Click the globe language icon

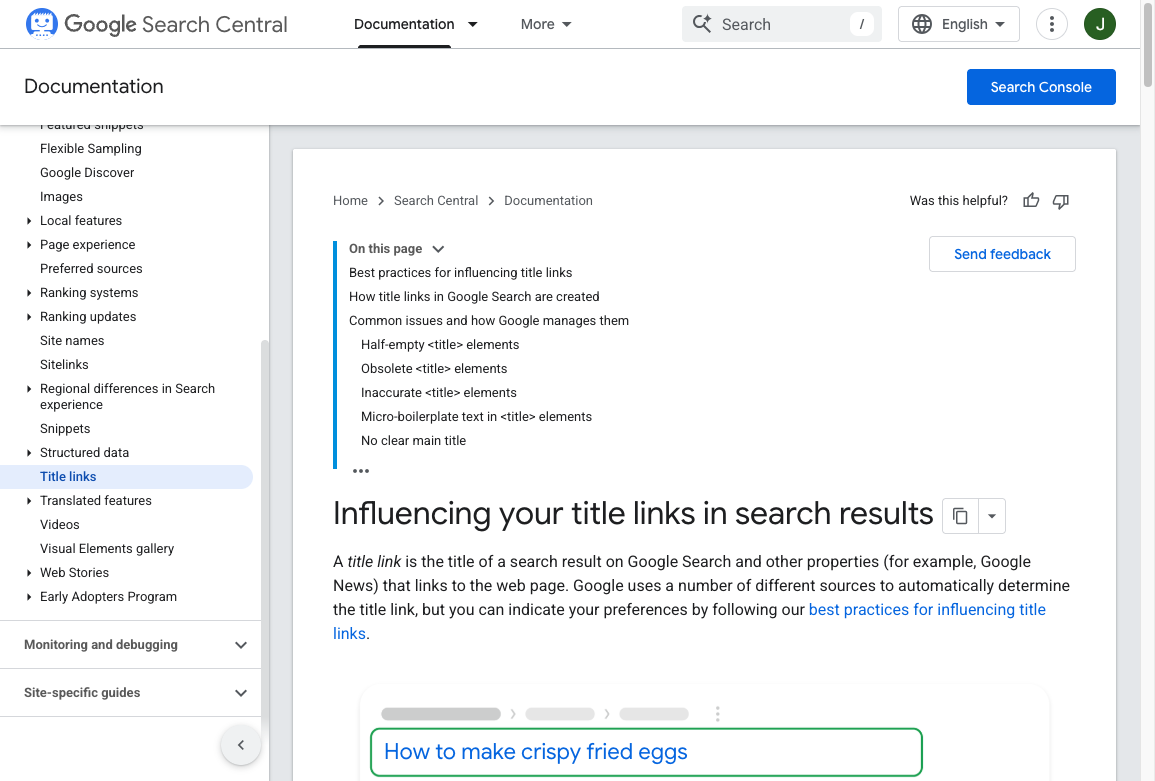pos(921,24)
